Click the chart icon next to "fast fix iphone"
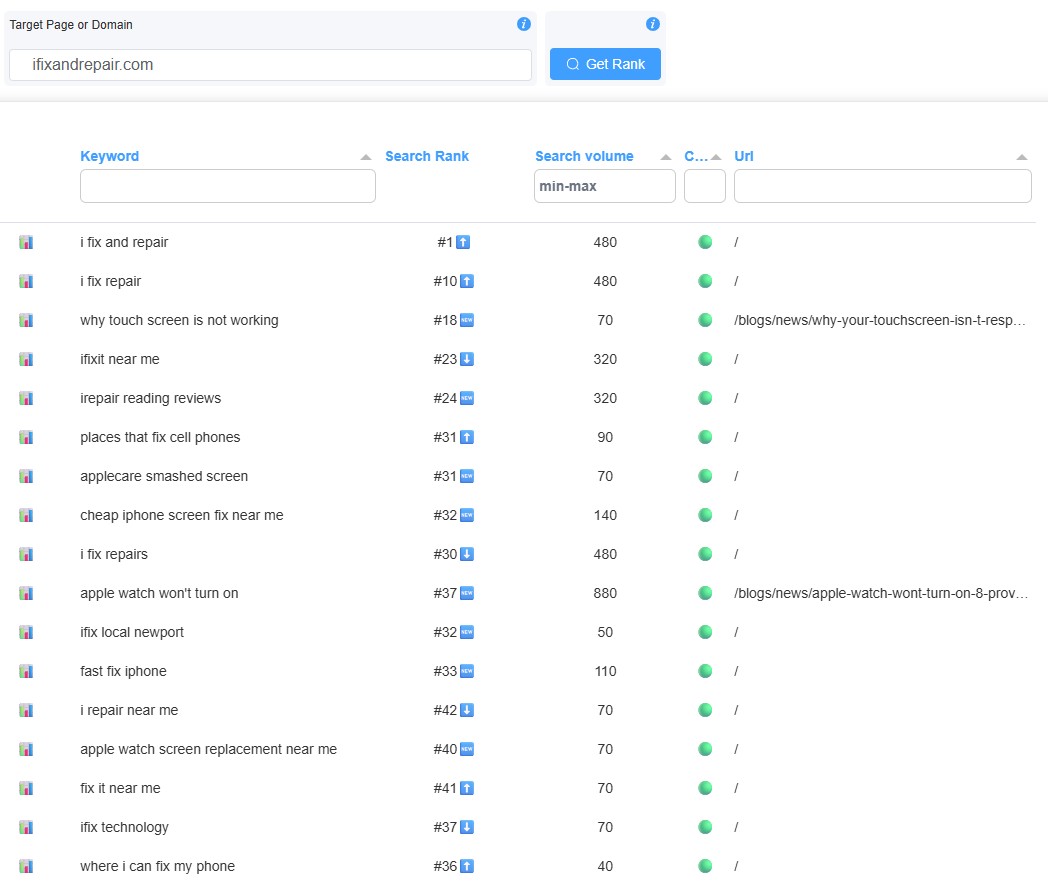This screenshot has height=883, width=1048. click(x=25, y=671)
